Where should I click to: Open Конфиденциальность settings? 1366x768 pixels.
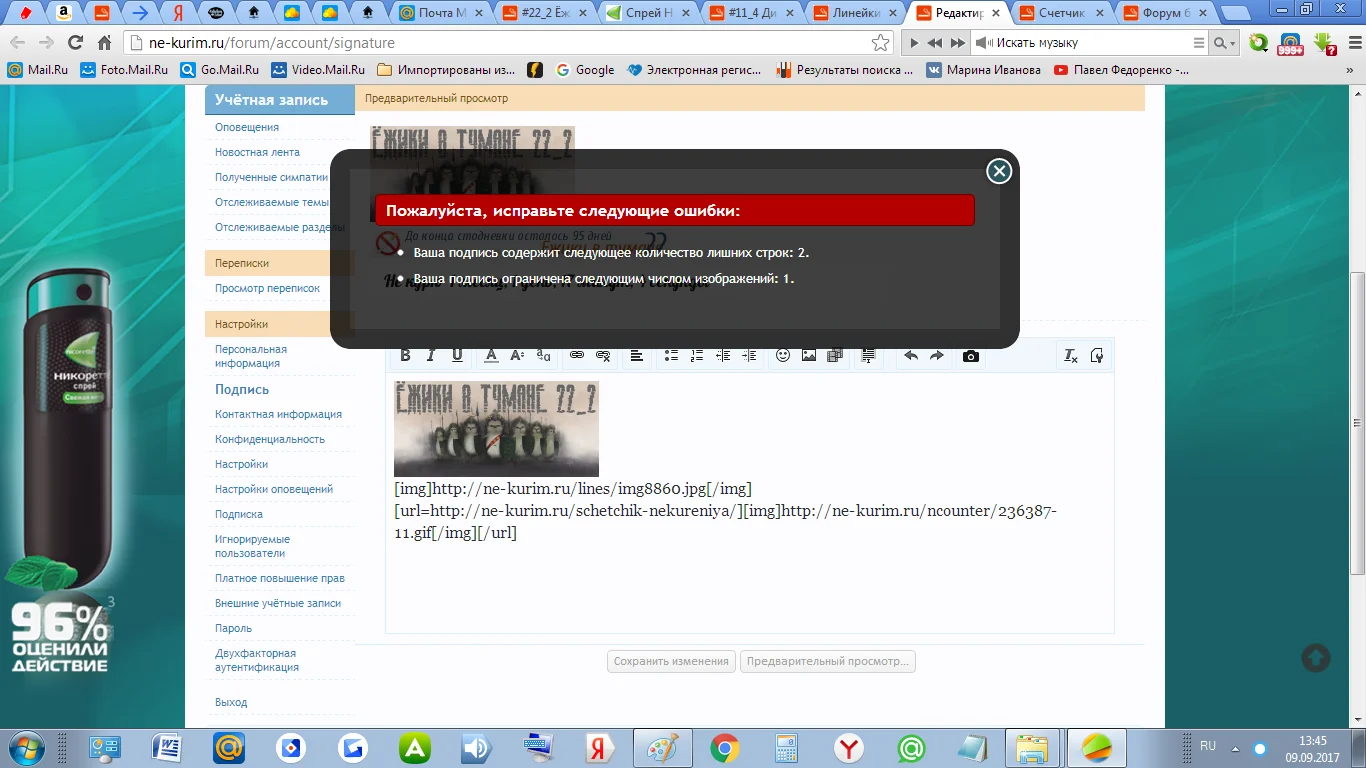click(x=270, y=439)
